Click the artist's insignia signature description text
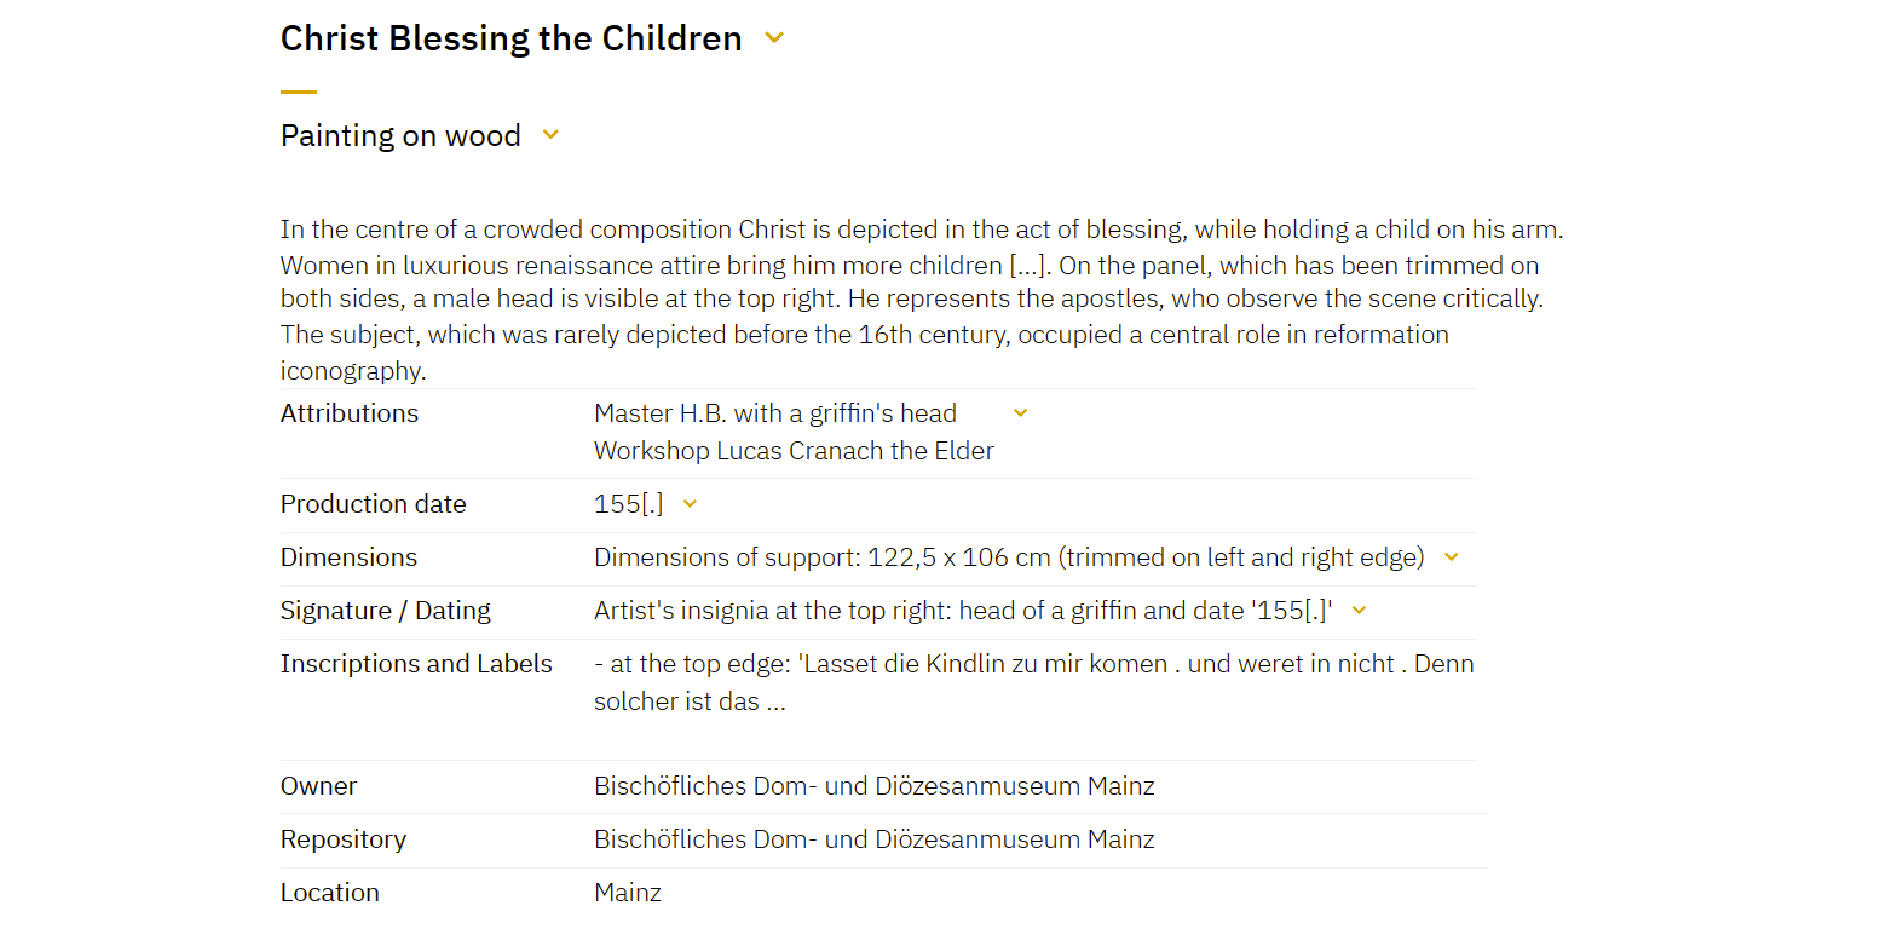Viewport: 1883px width, 939px height. coord(963,610)
